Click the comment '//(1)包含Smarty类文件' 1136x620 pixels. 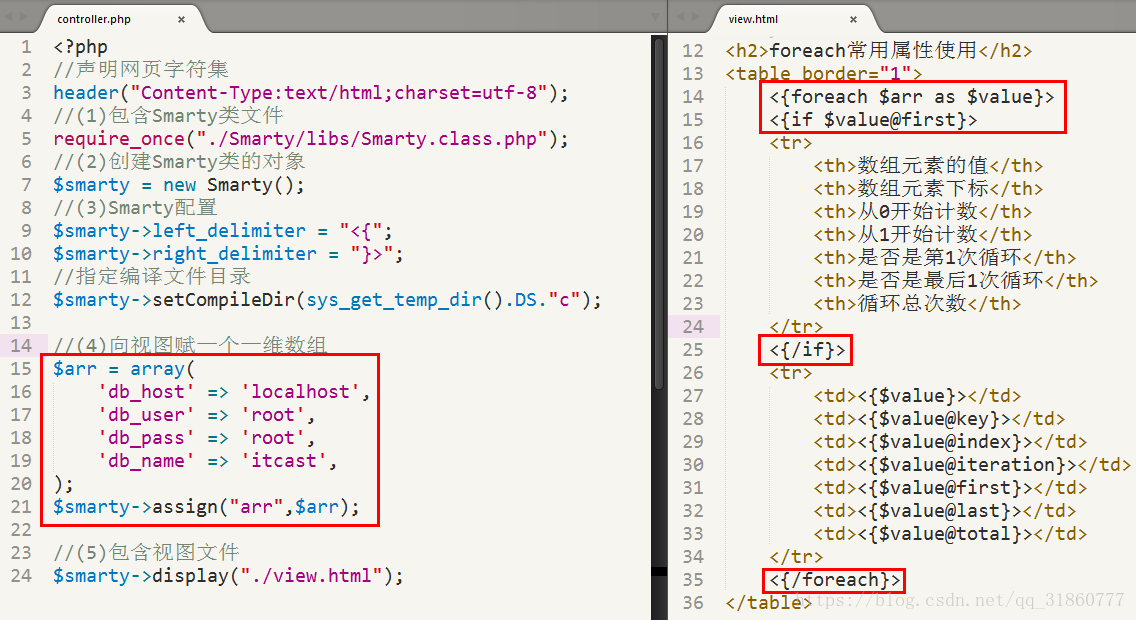click(x=168, y=116)
